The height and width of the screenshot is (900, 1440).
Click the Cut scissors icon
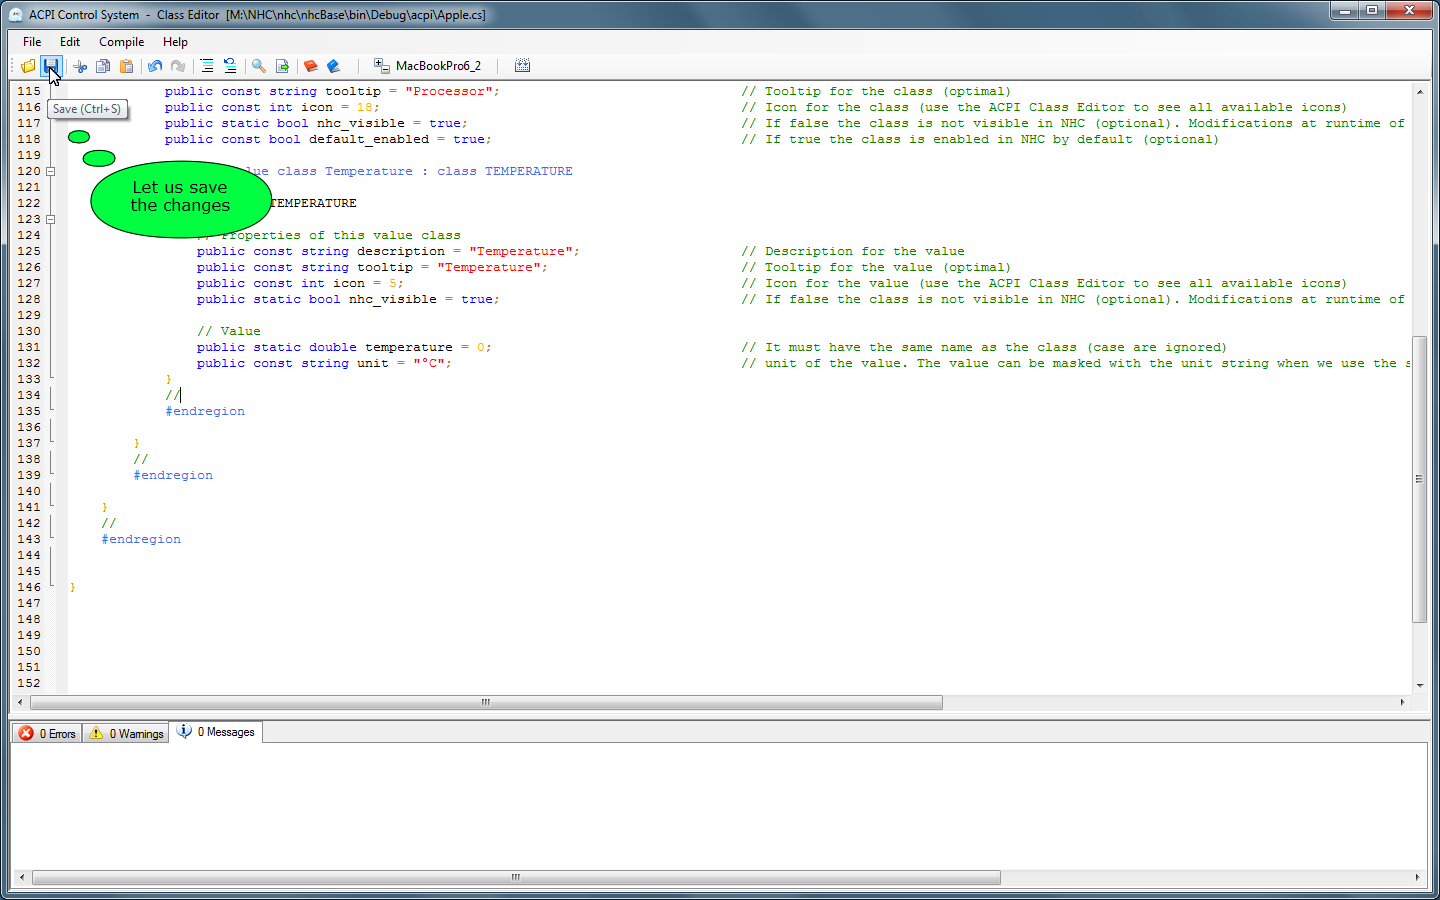pos(80,66)
